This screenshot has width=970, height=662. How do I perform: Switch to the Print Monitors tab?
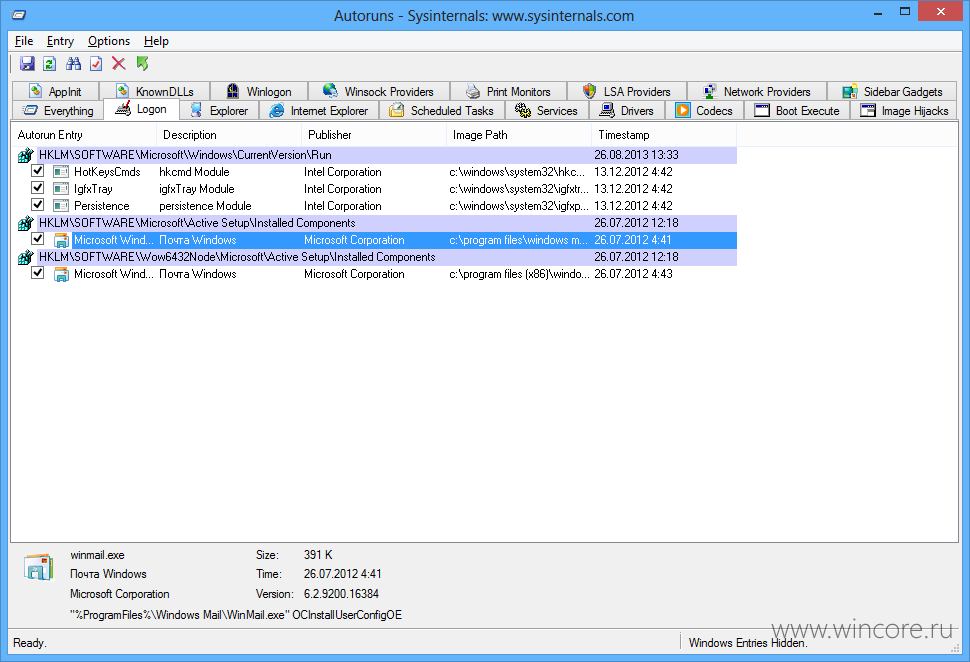(x=509, y=92)
